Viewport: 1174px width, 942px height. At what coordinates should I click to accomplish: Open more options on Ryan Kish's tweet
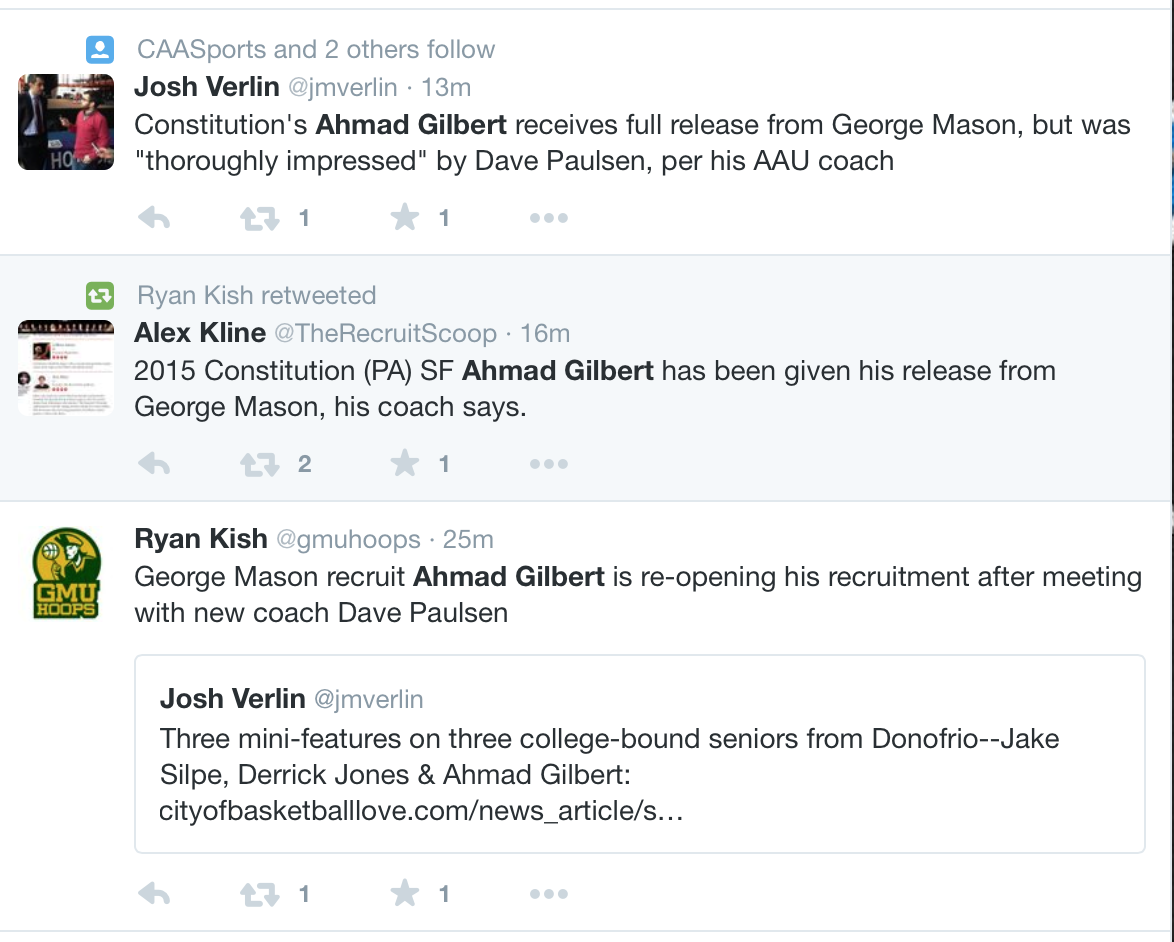pyautogui.click(x=549, y=893)
